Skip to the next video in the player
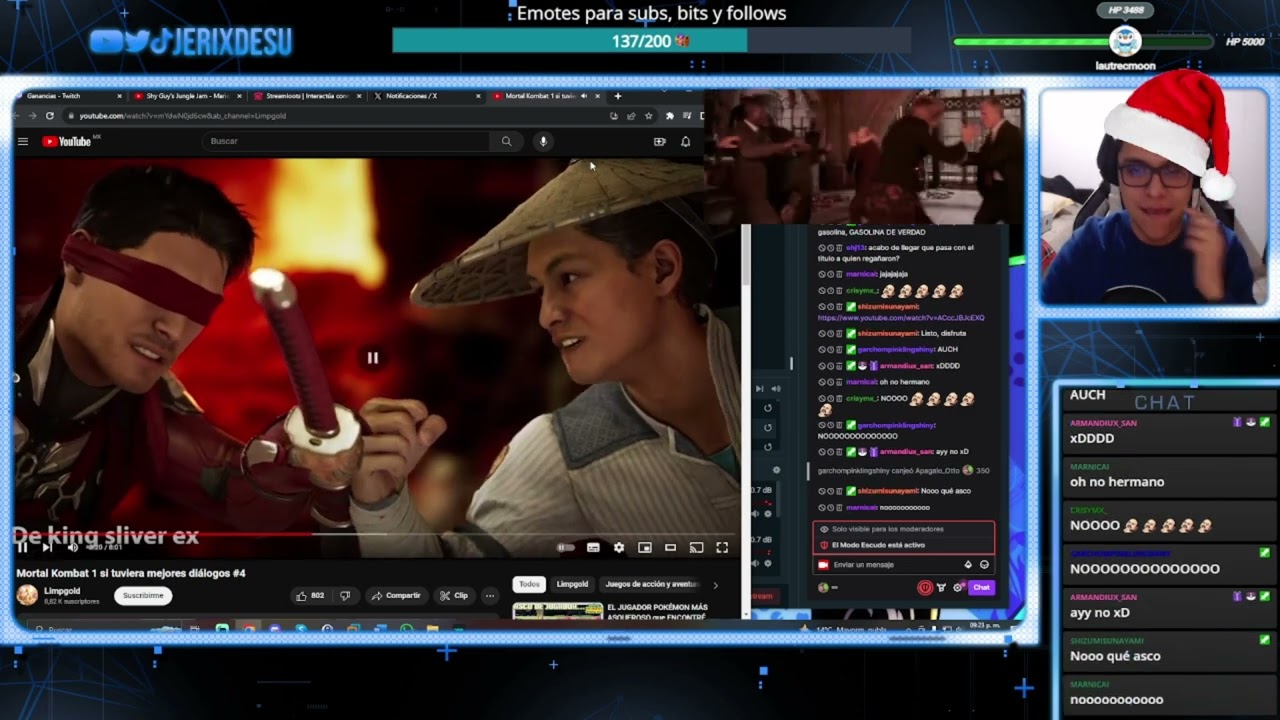This screenshot has width=1280, height=720. tap(47, 547)
